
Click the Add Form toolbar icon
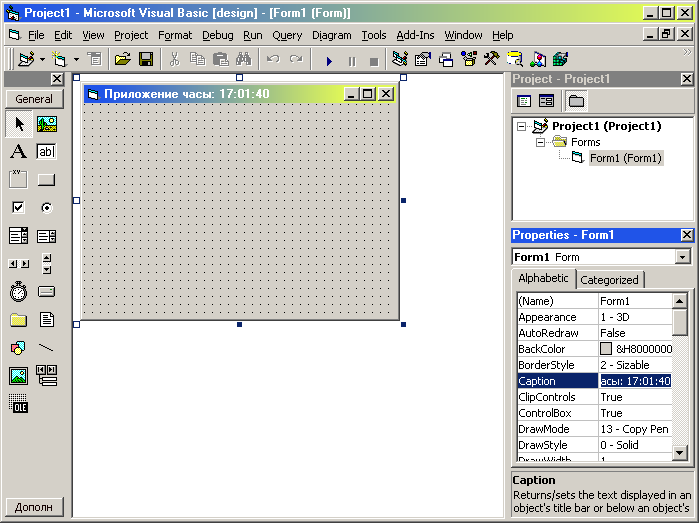pos(60,59)
